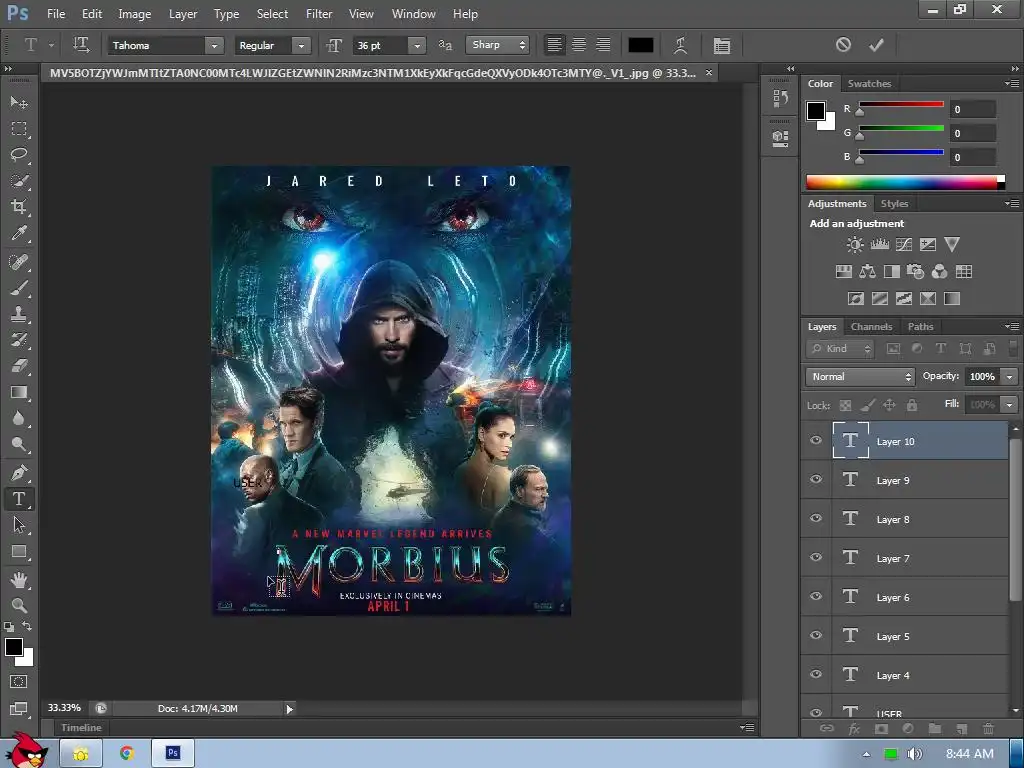Select the Lasso tool
This screenshot has width=1024, height=768.
19,155
